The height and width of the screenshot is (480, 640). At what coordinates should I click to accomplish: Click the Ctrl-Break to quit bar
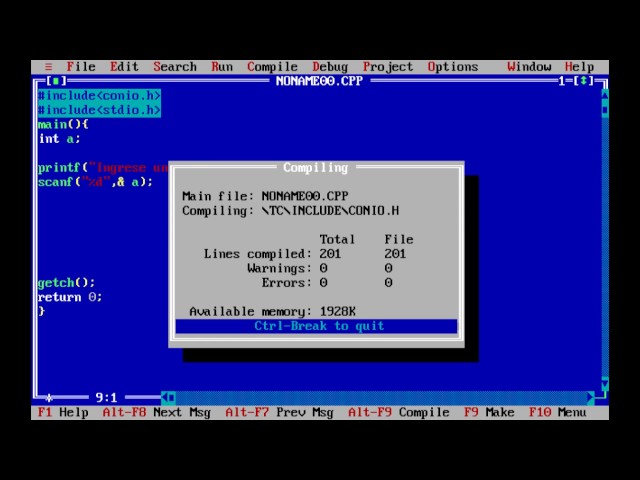[316, 326]
